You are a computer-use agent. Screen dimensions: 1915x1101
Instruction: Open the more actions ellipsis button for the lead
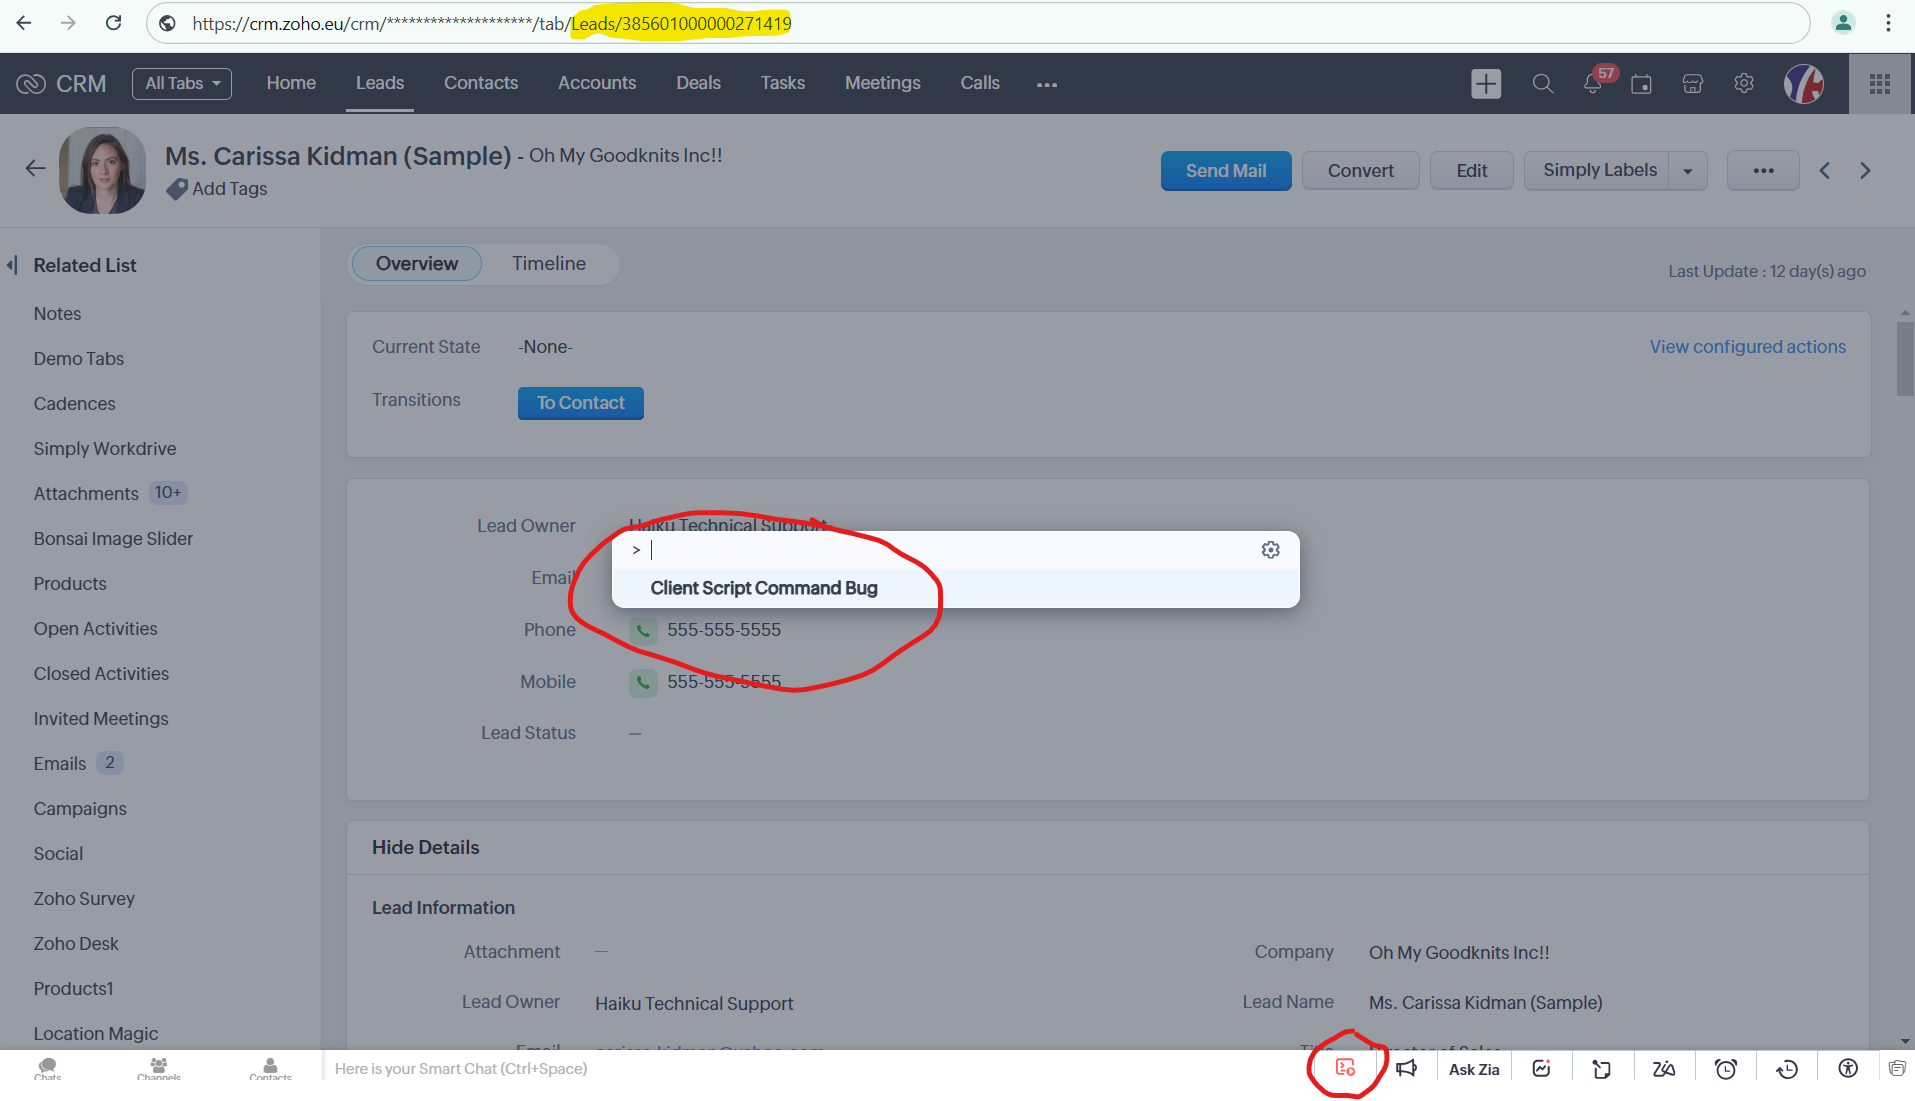[1764, 171]
